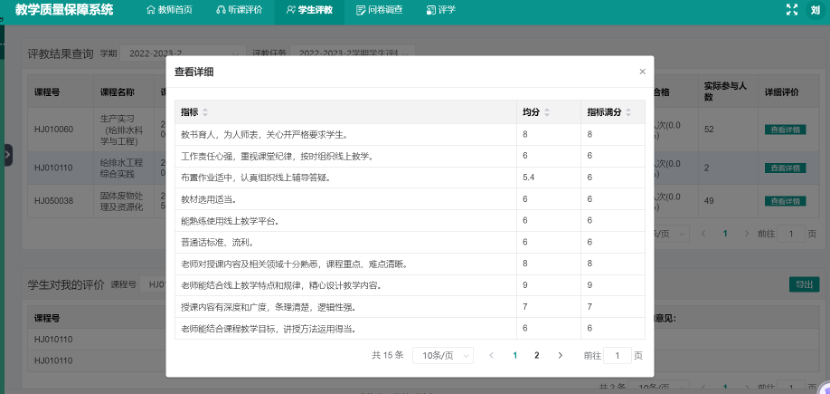Click row 授课内容有深度和广度
The image size is (830, 394).
tap(410, 307)
